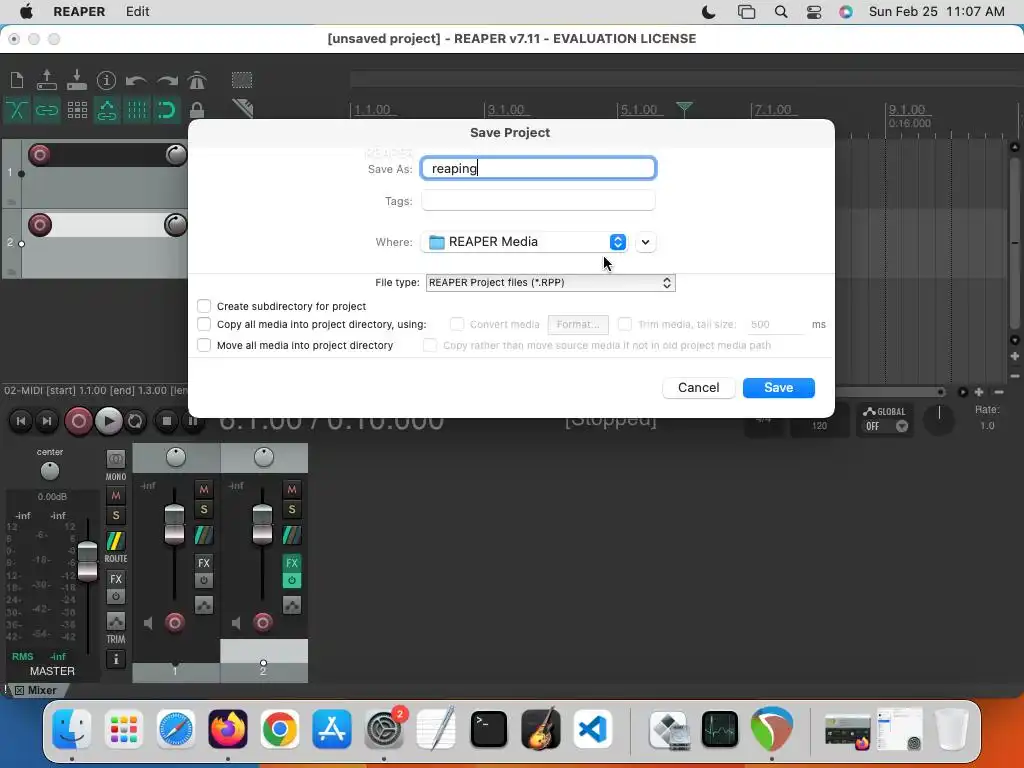This screenshot has height=768, width=1024.
Task: Adjust mixer channel 2 volume fader
Action: coord(263,524)
